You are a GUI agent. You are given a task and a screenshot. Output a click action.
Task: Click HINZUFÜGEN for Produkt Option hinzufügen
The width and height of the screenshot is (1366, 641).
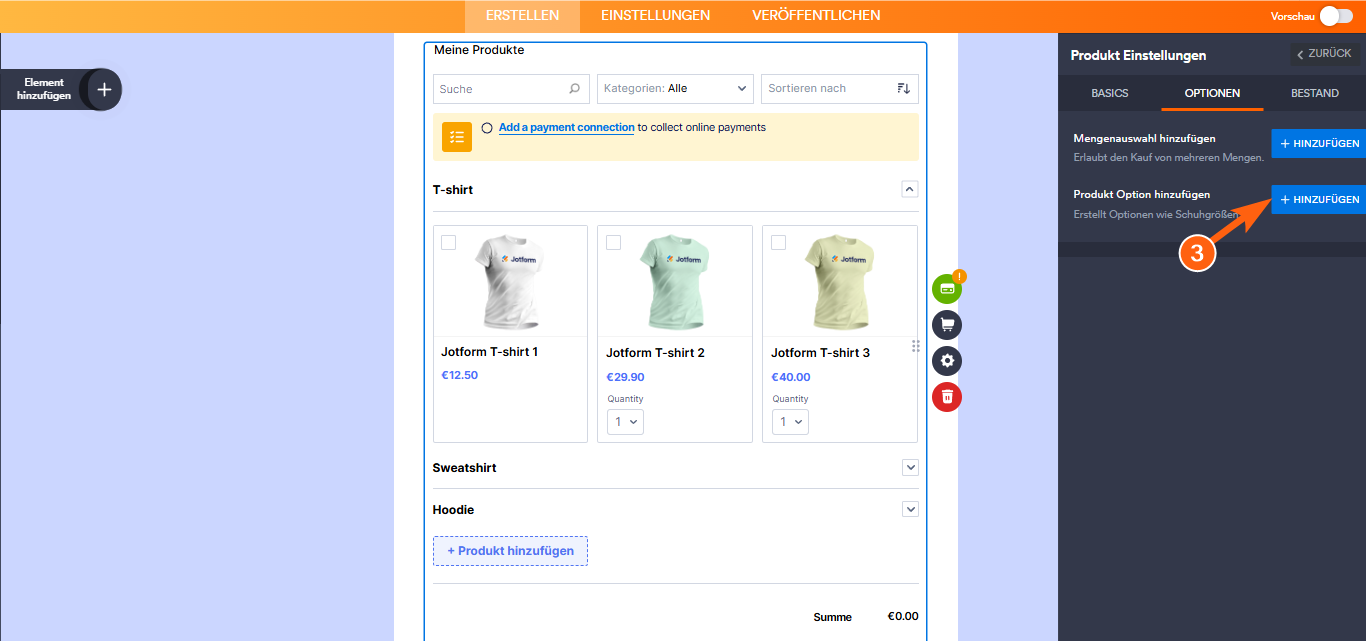(1318, 199)
